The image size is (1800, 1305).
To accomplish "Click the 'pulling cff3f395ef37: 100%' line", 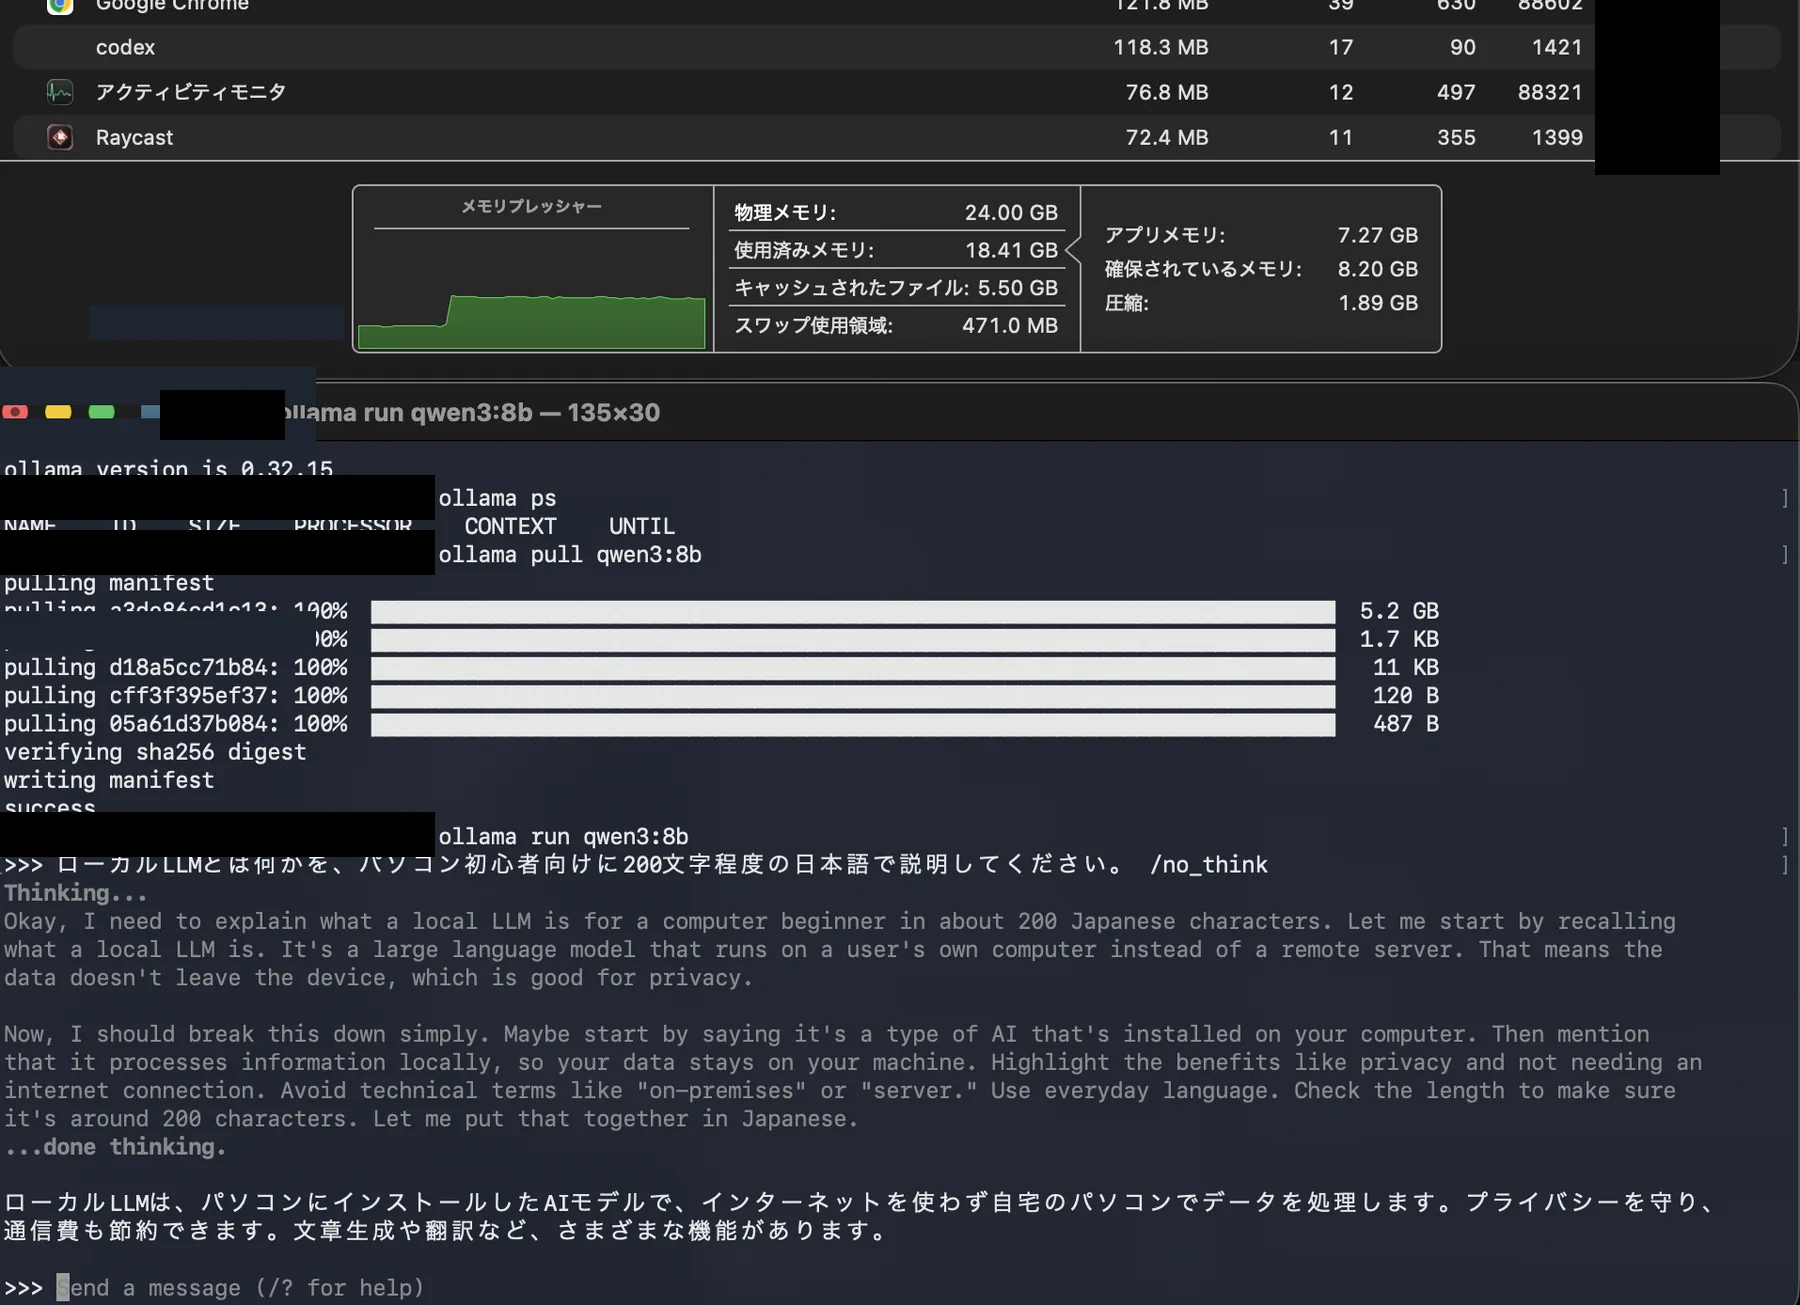I will [x=176, y=695].
